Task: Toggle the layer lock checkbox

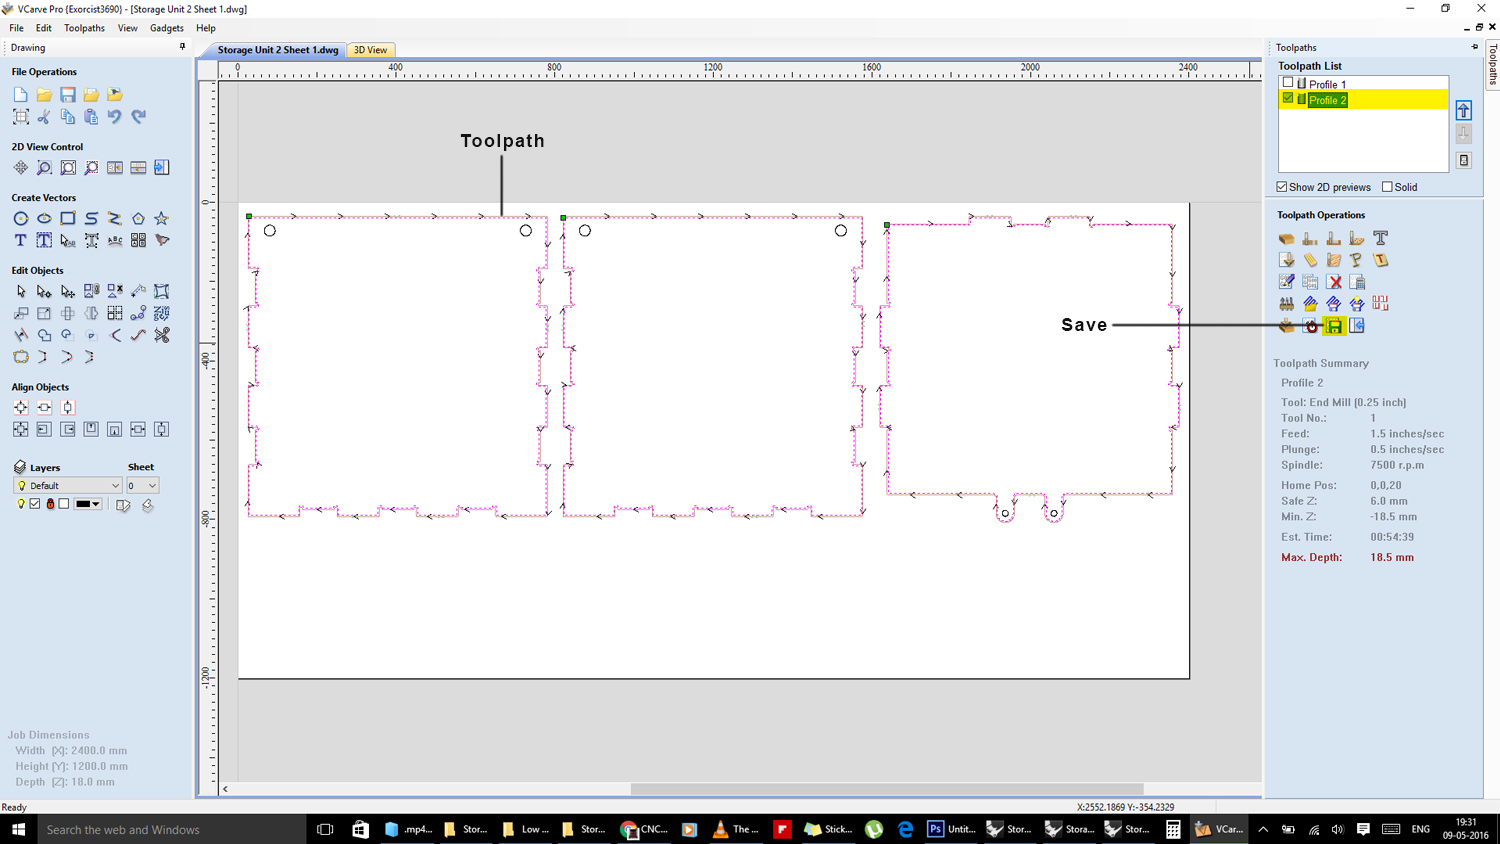Action: click(x=64, y=504)
